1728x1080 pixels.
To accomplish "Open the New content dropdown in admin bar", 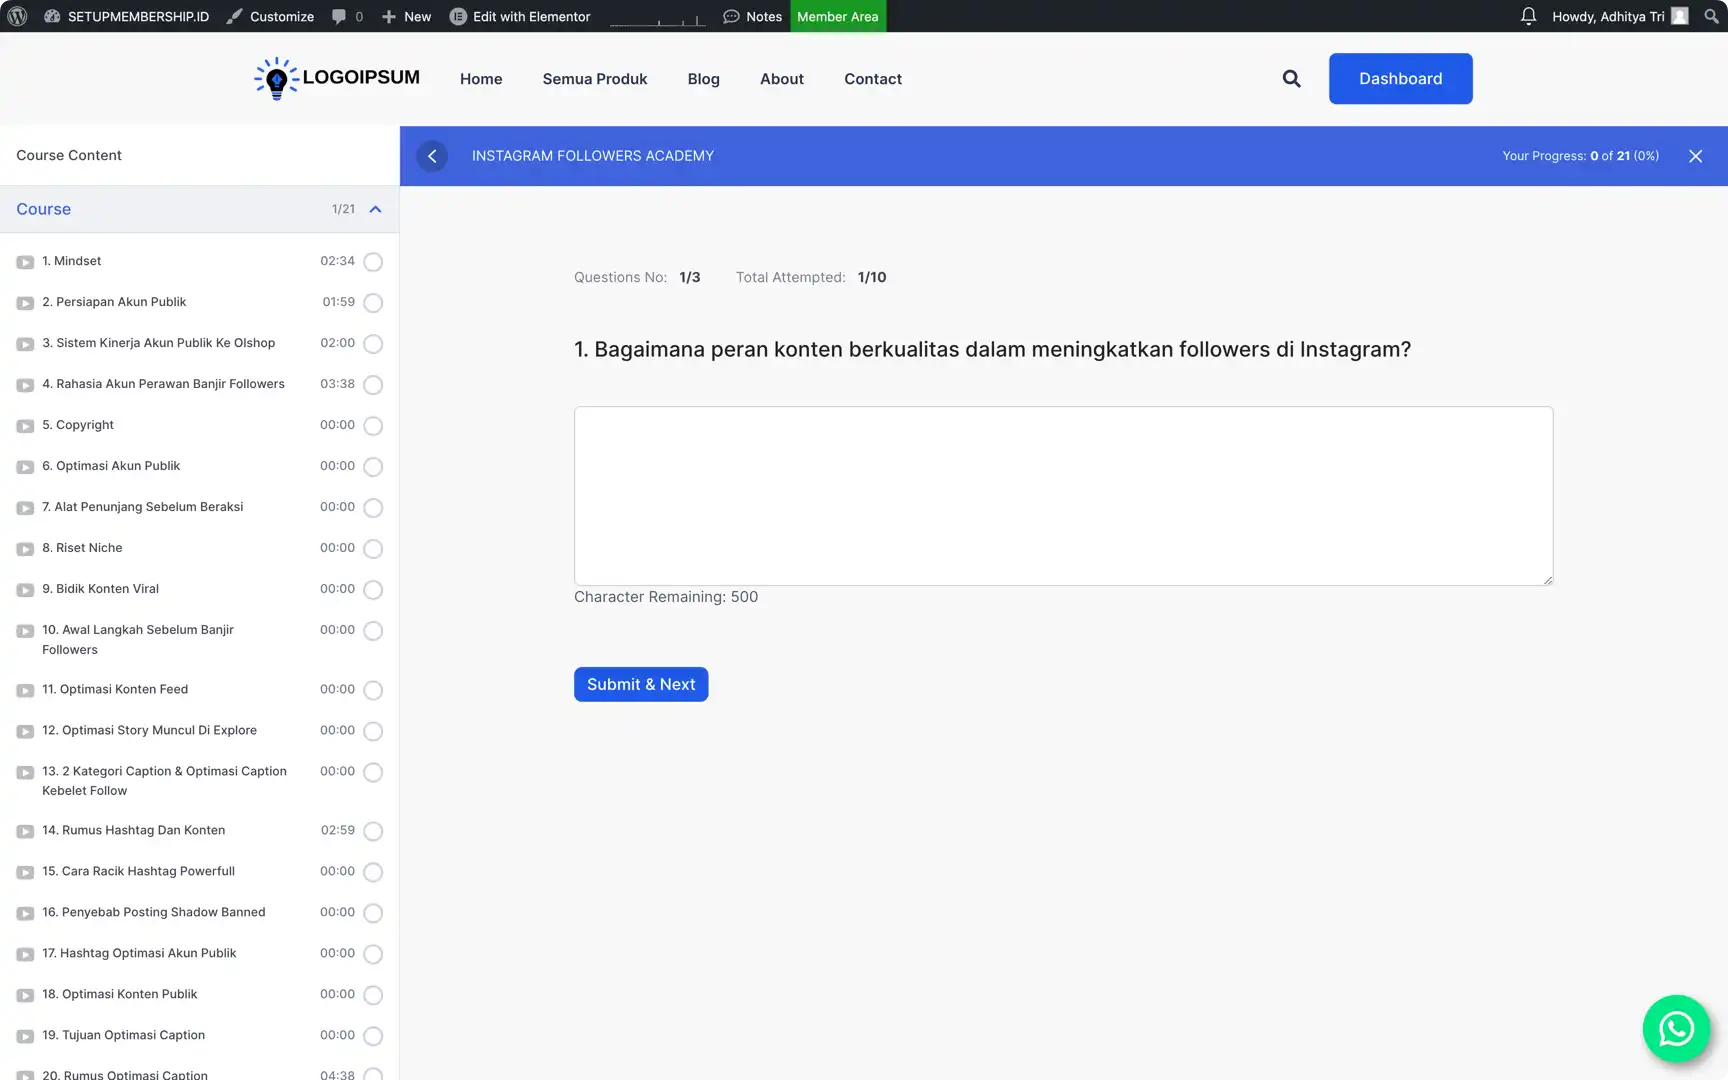I will pos(407,16).
